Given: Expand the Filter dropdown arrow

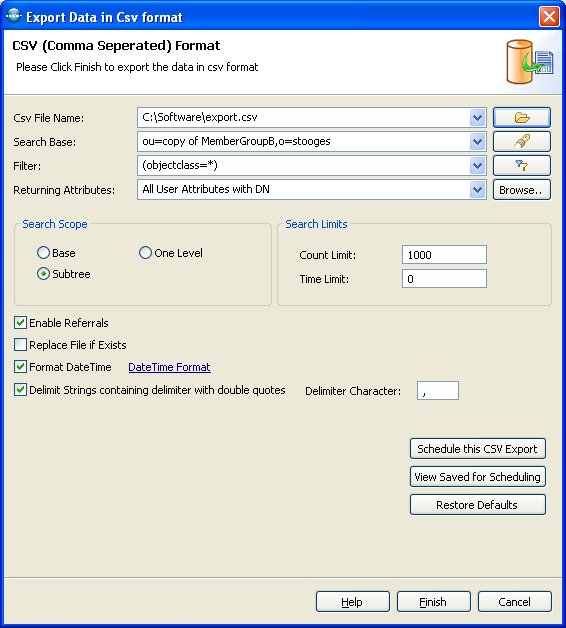Looking at the screenshot, I should click(477, 166).
